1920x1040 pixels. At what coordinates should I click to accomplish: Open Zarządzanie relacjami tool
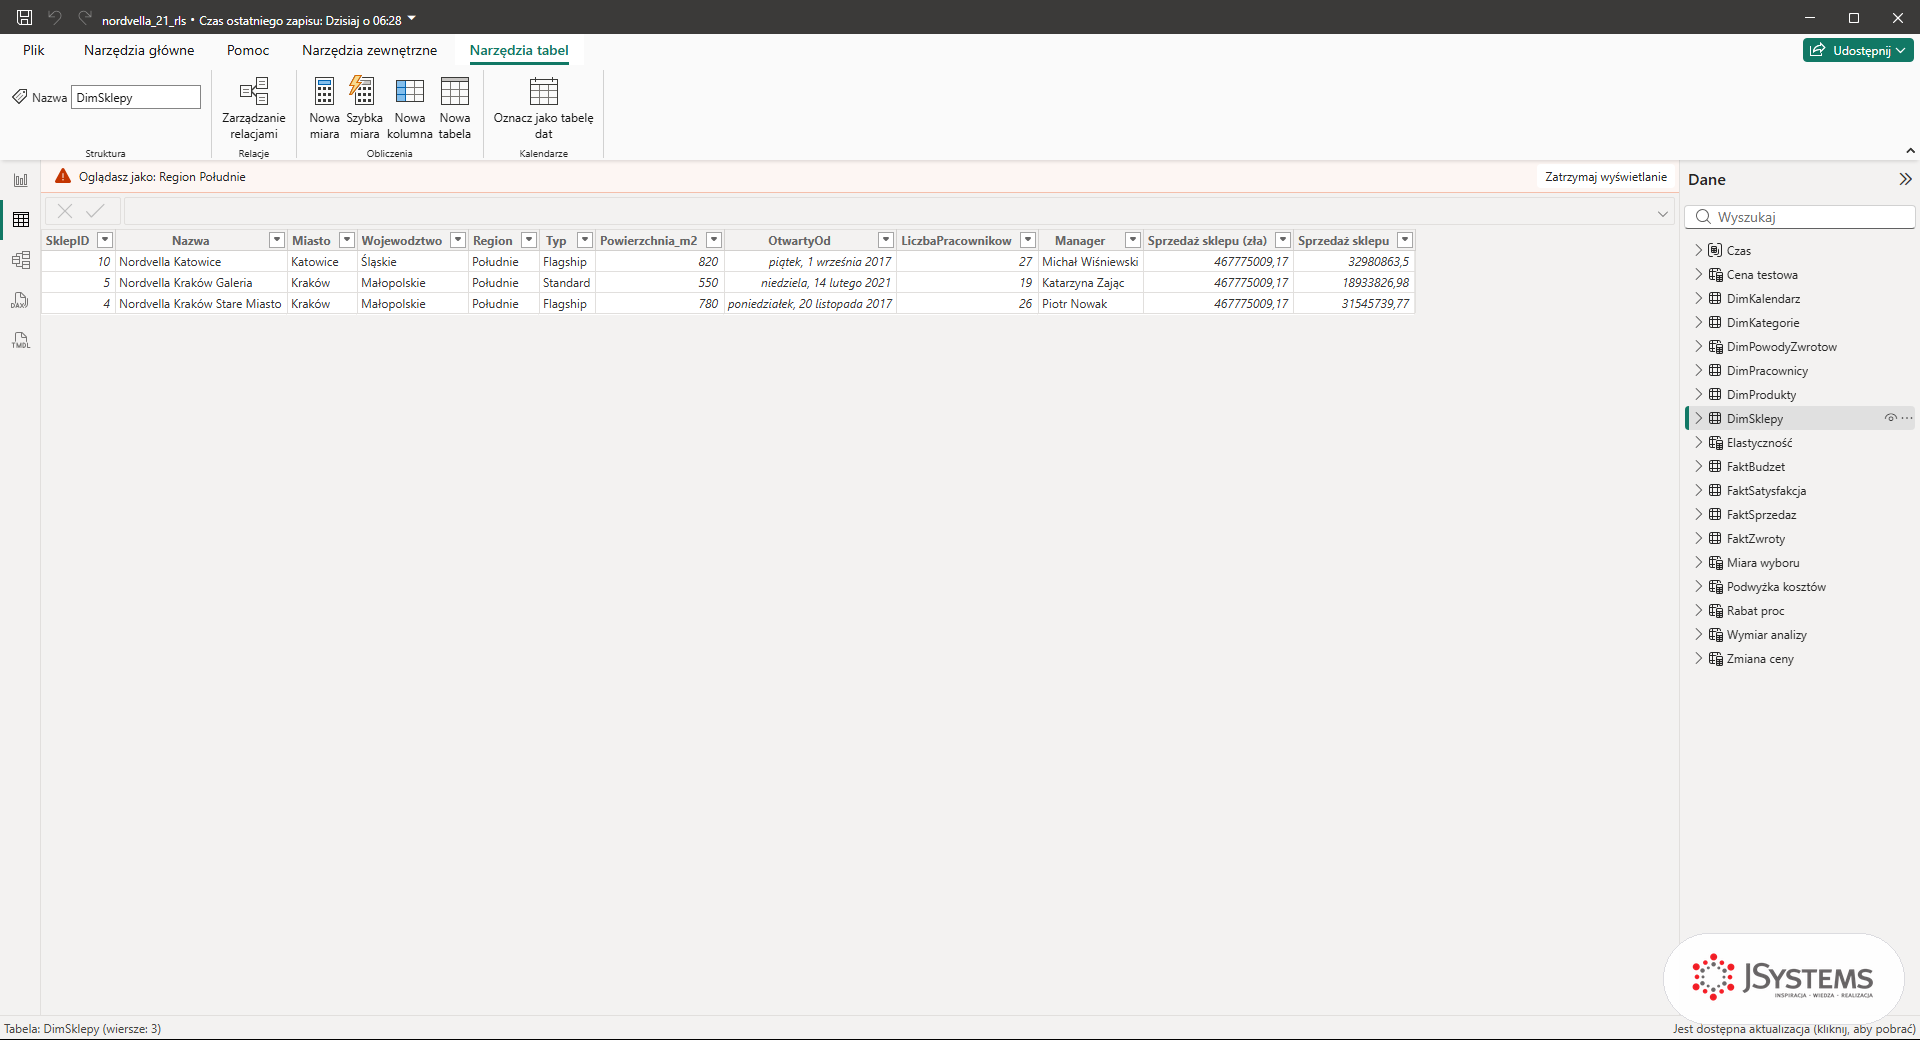[253, 108]
